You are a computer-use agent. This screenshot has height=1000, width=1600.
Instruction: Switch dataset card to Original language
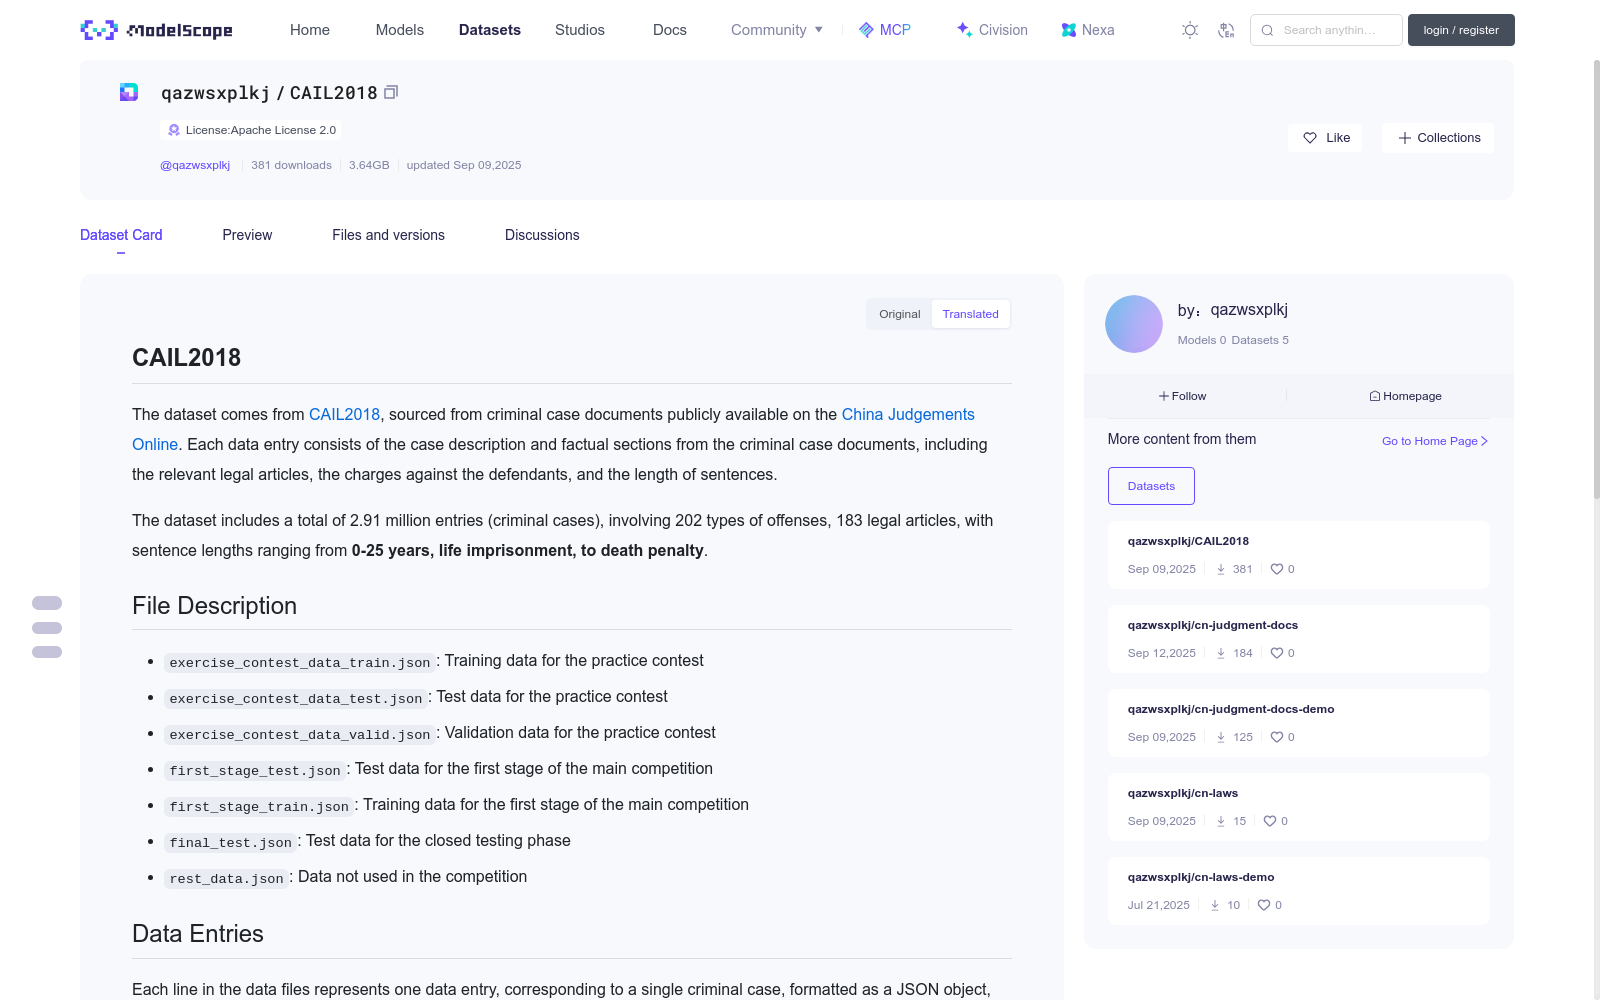(900, 314)
